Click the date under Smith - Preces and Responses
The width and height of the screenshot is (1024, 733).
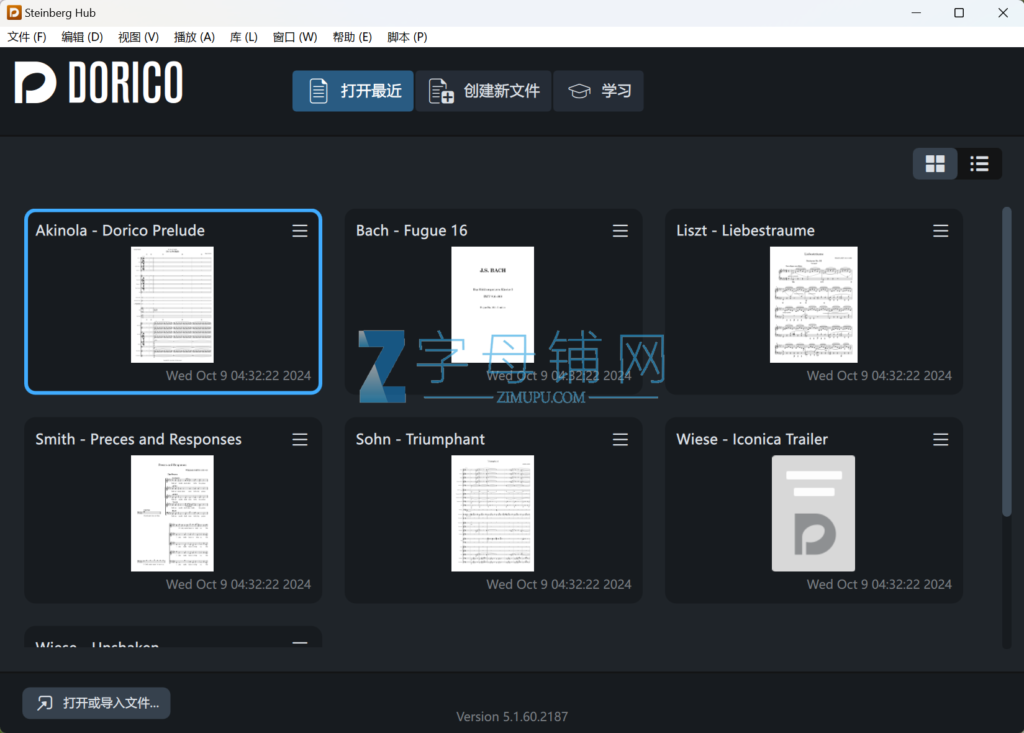238,585
